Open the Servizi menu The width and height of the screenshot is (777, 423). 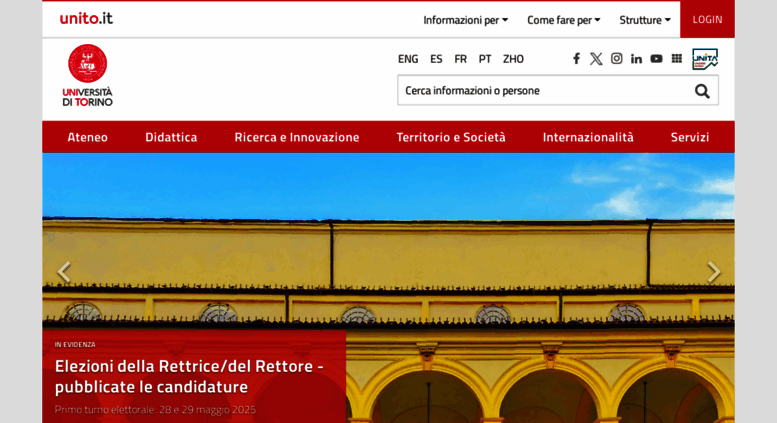coord(690,137)
